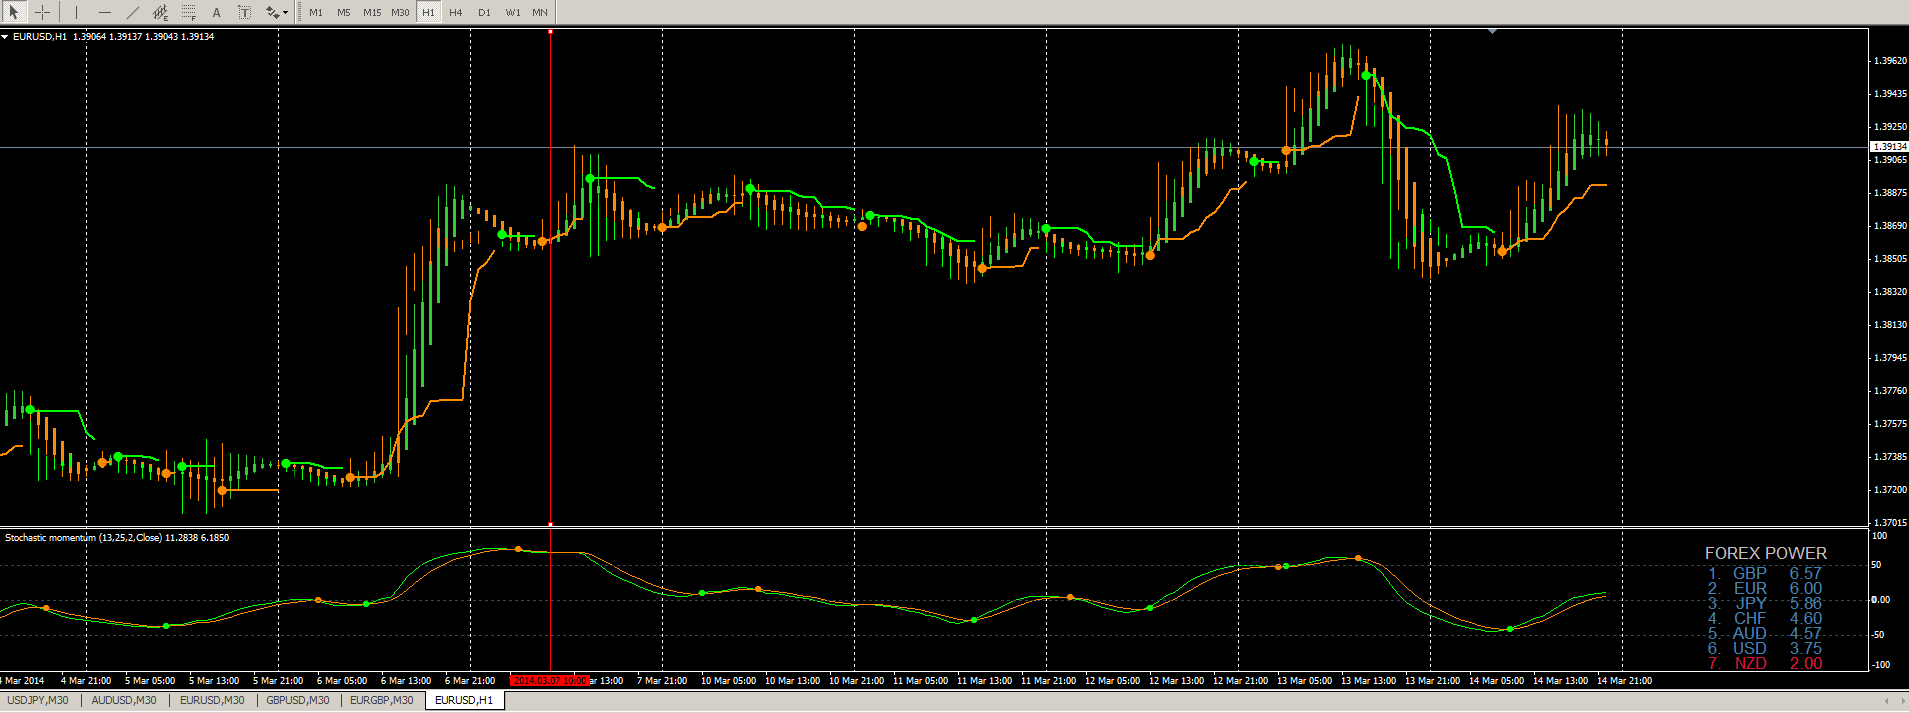Viewport: 1909px width, 713px height.
Task: Click the JPY 5.86 strength row
Action: 1765,603
